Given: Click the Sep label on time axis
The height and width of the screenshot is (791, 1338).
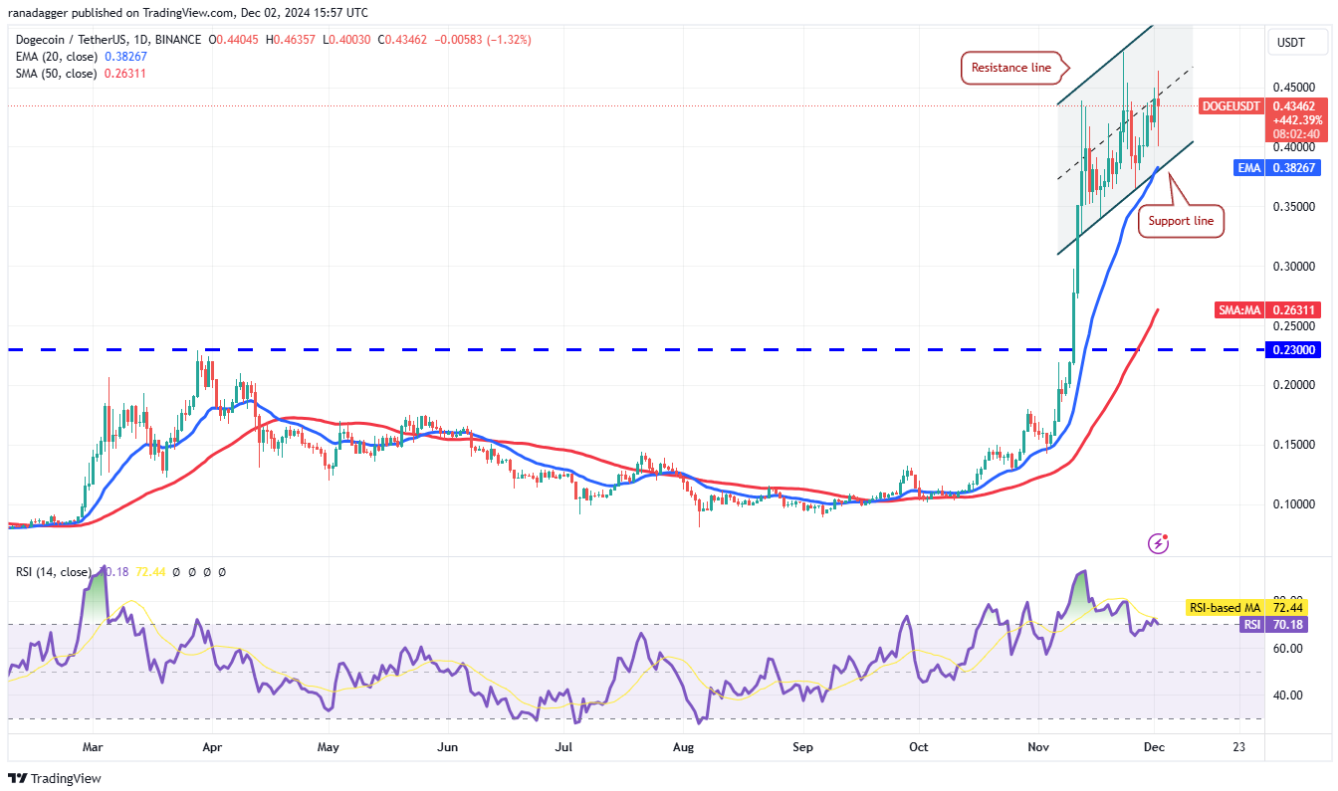Looking at the screenshot, I should point(802,747).
